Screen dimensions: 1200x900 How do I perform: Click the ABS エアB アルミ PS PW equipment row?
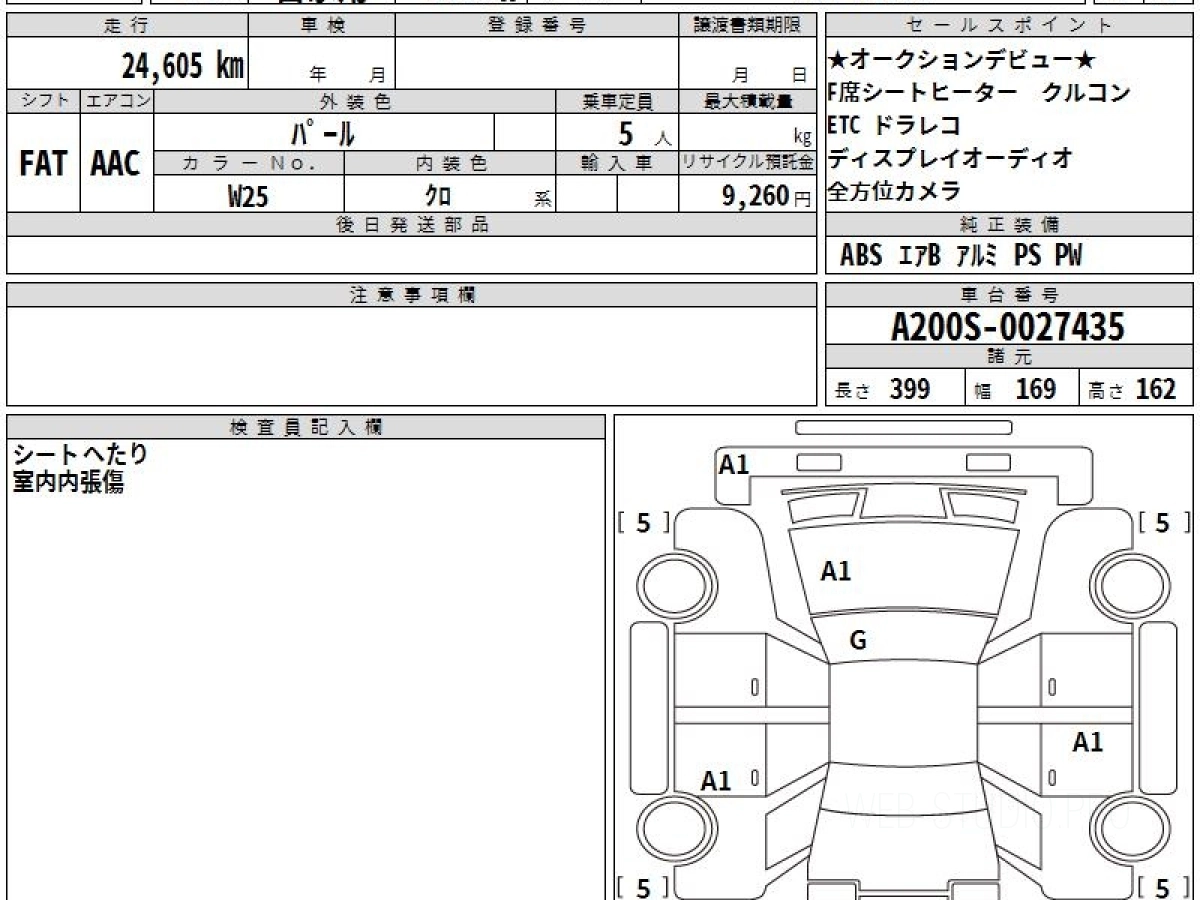click(960, 256)
